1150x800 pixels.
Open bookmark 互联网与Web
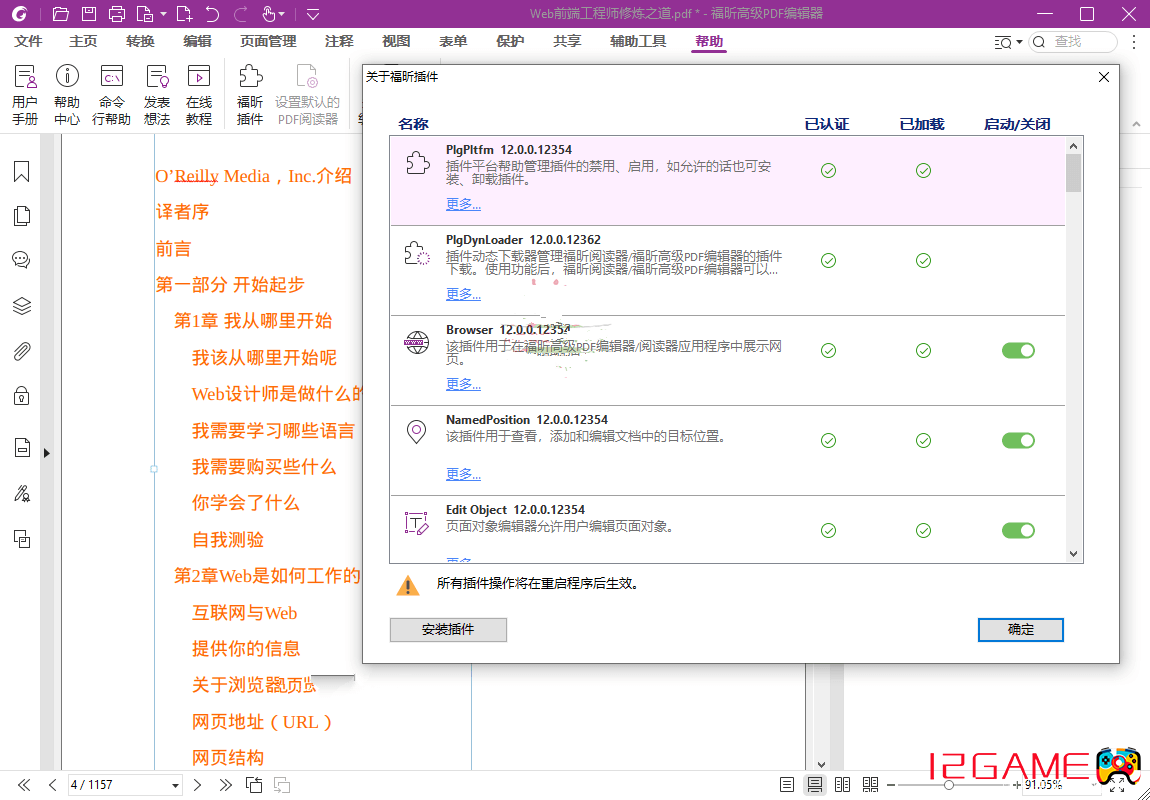(x=245, y=612)
